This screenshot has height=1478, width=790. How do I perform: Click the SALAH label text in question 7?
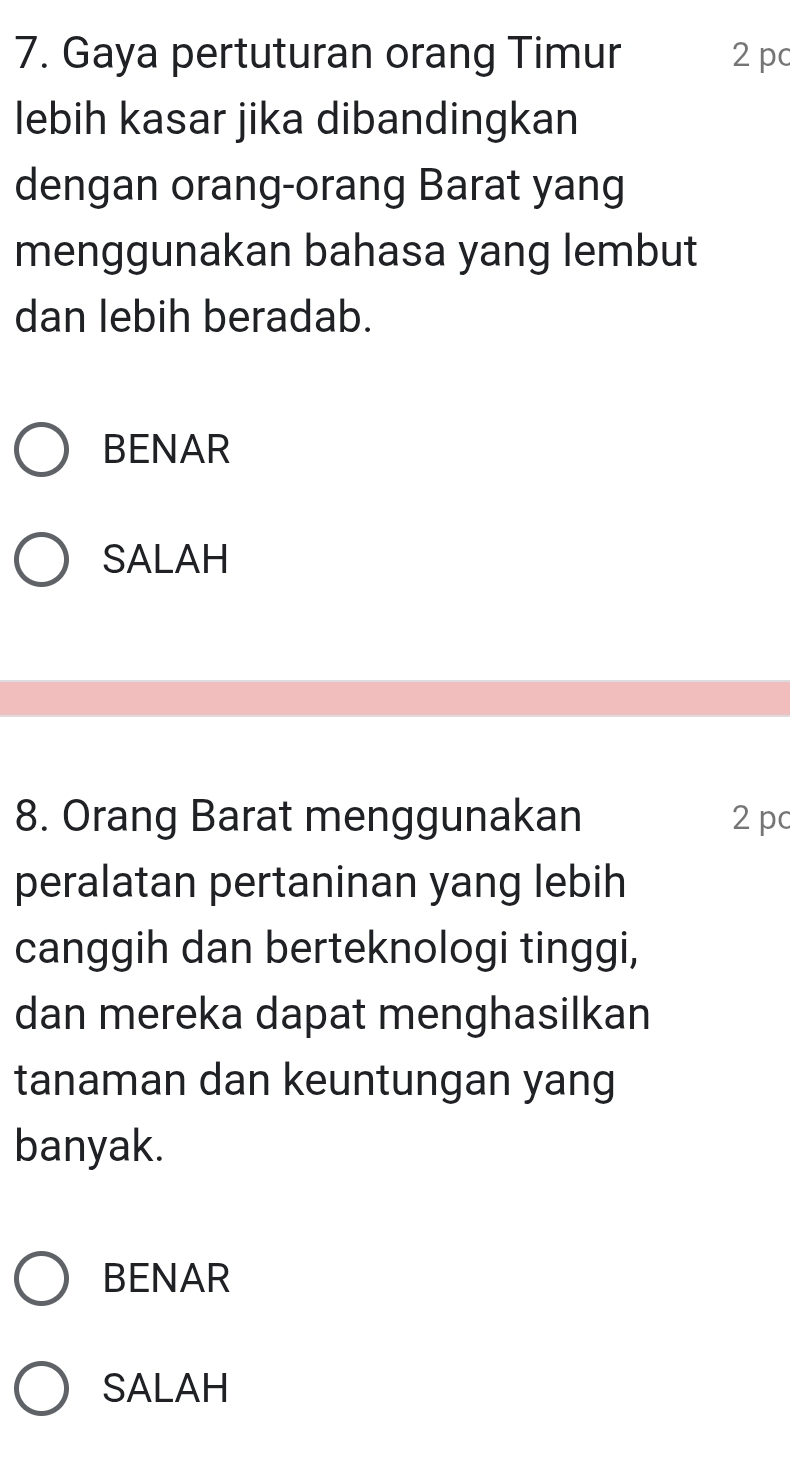tap(166, 559)
